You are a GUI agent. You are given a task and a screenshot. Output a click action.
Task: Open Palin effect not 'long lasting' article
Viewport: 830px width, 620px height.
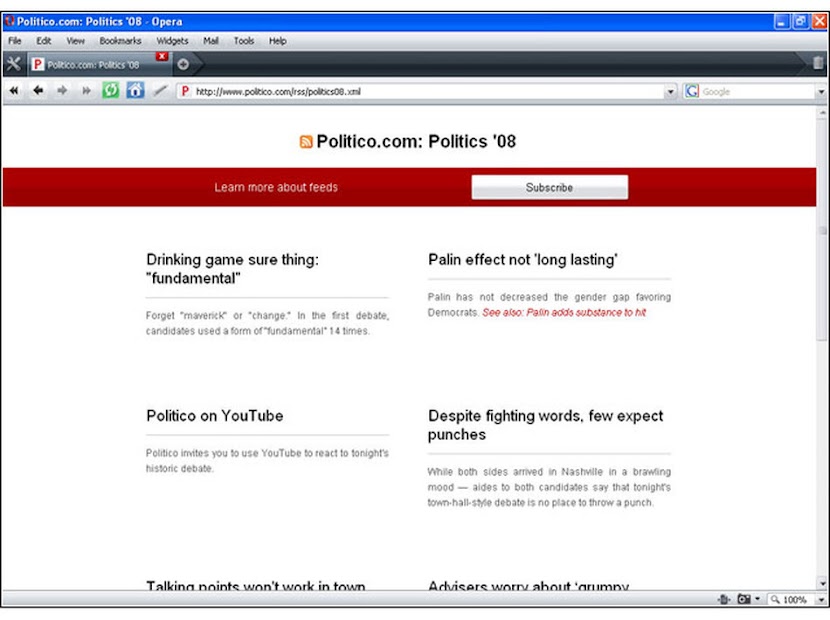point(522,259)
